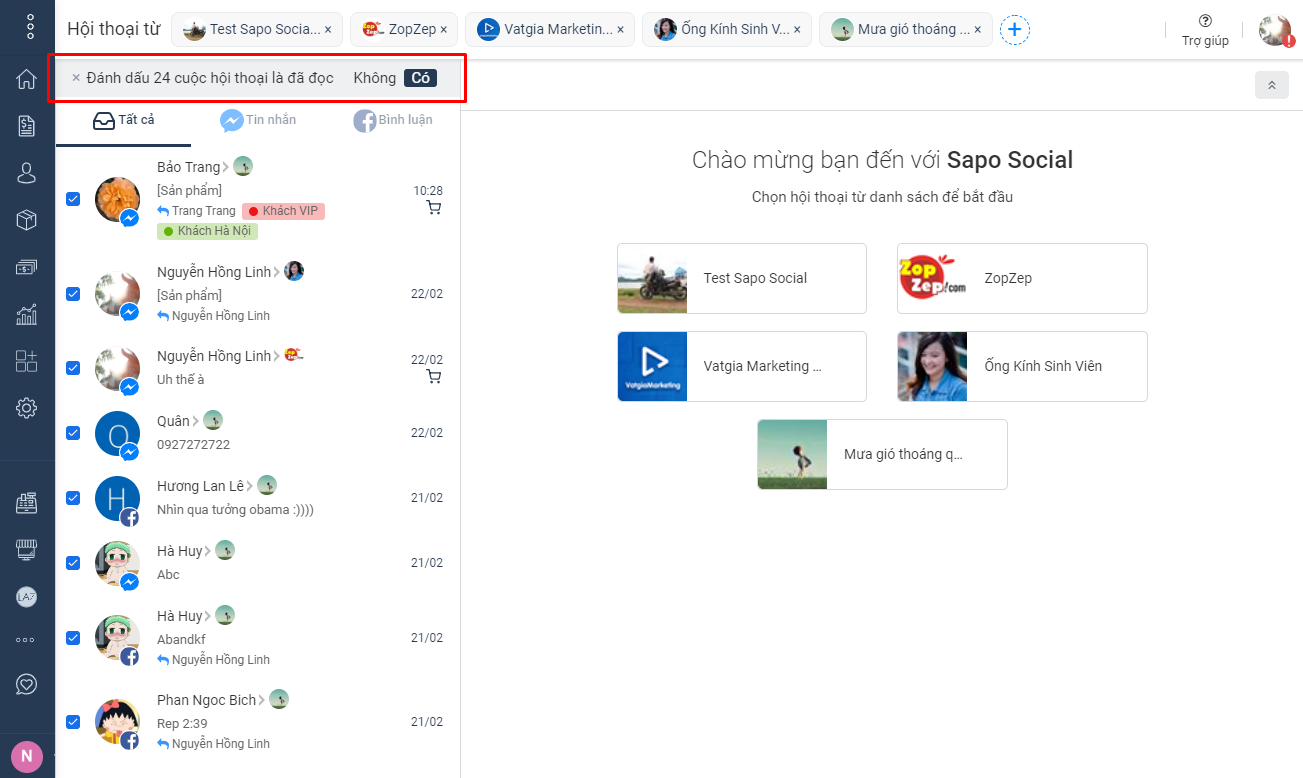Open the account profile avatar at top right

(x=1275, y=30)
